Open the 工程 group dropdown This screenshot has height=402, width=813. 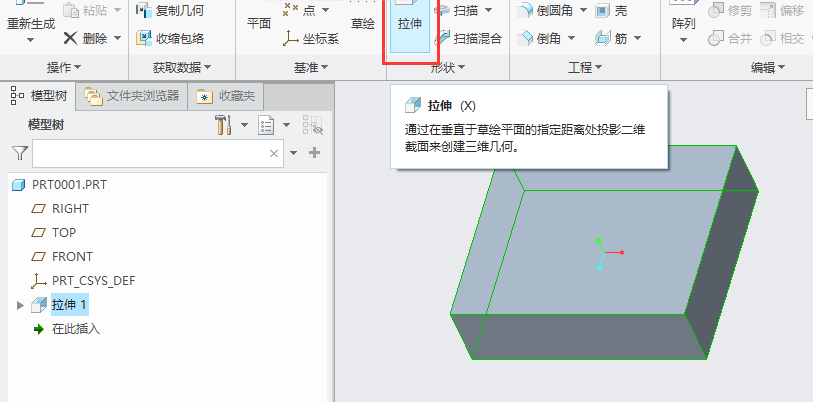pos(585,67)
